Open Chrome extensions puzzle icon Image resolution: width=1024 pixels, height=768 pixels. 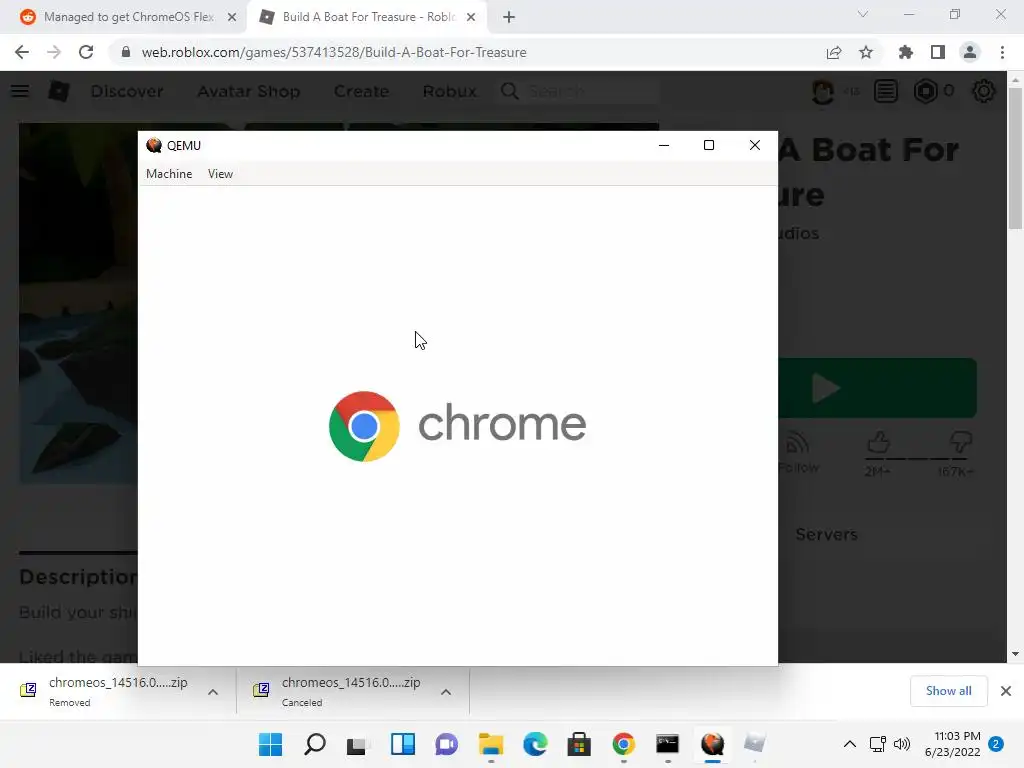pos(906,52)
